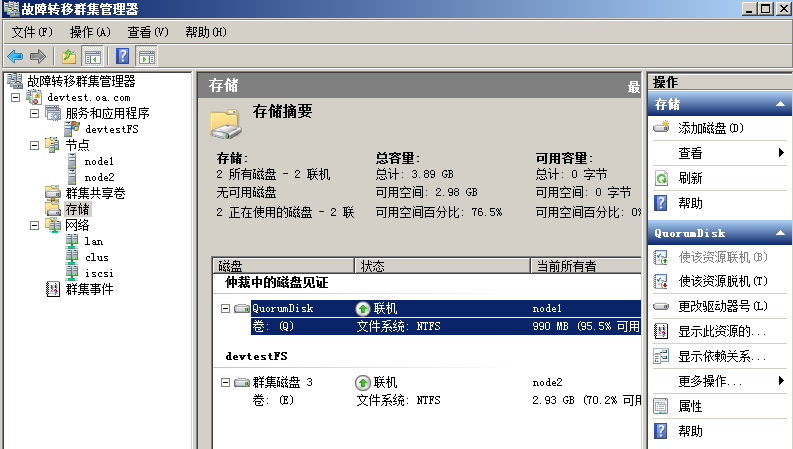The image size is (793, 449).
Task: Click 添加磁盘(D) action
Action: 711,128
